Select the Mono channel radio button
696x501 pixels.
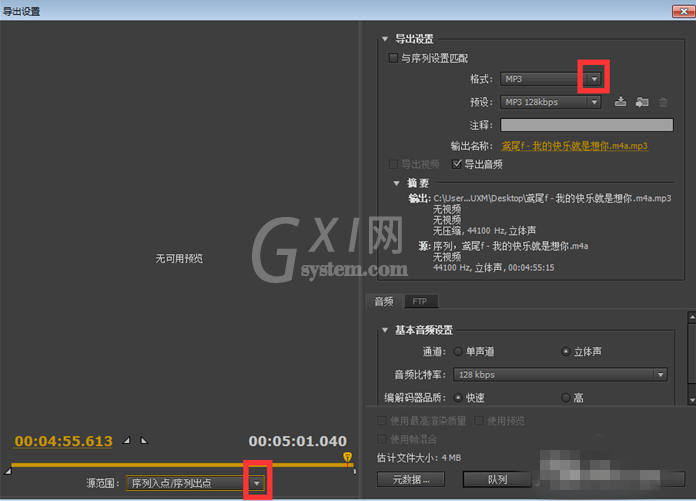458,351
